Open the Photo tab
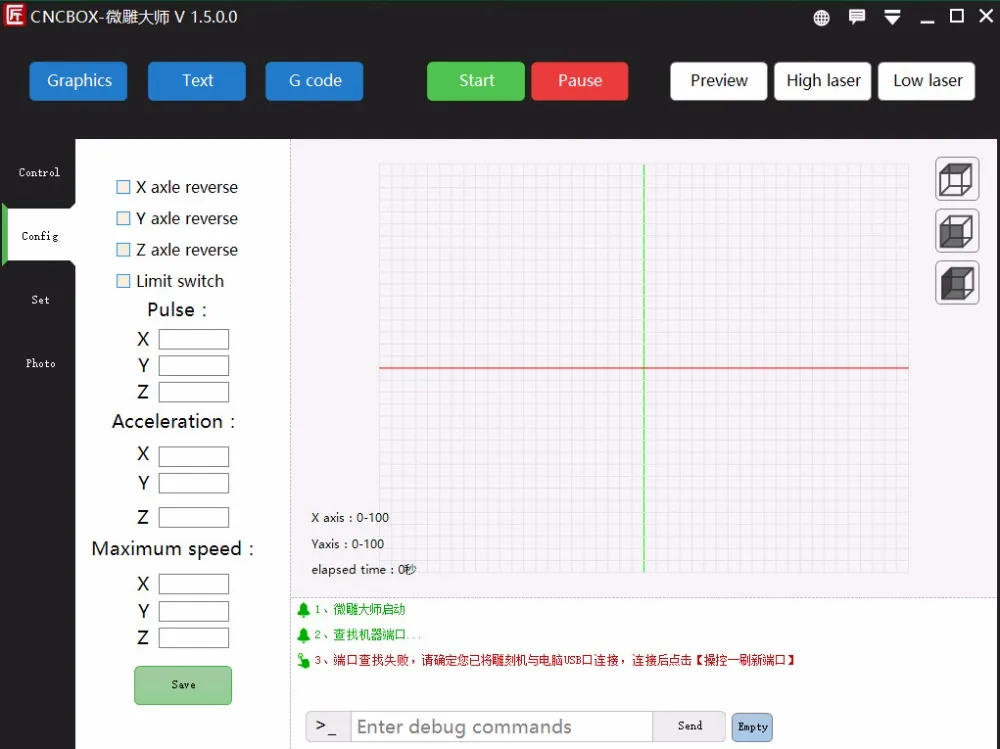Screen dimensions: 1000x749 pos(40,364)
